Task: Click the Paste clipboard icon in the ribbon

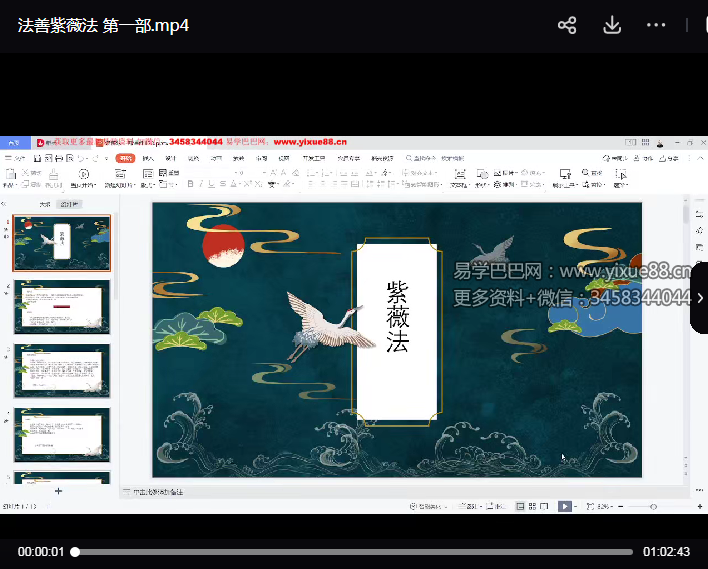Action: (10, 174)
